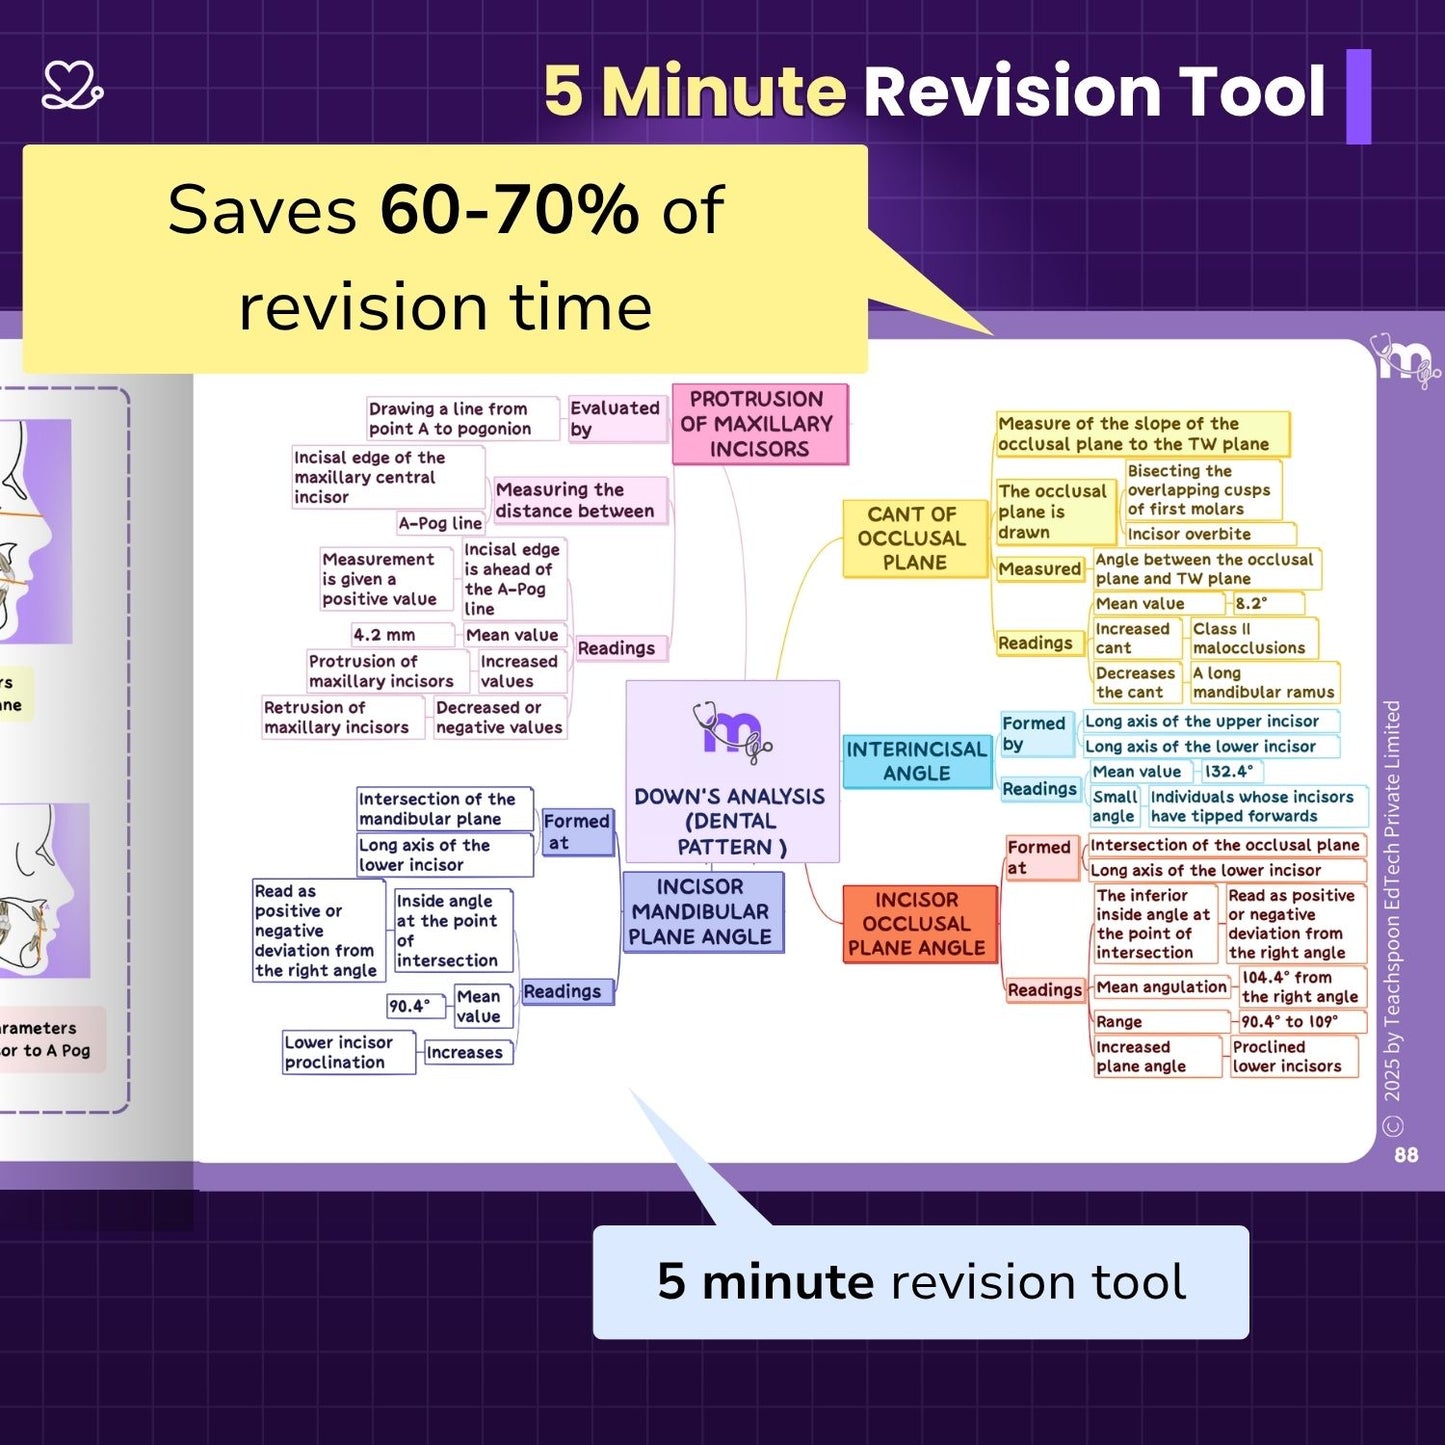
Task: Select the '4.2 mm' mean value box
Action: tap(384, 635)
